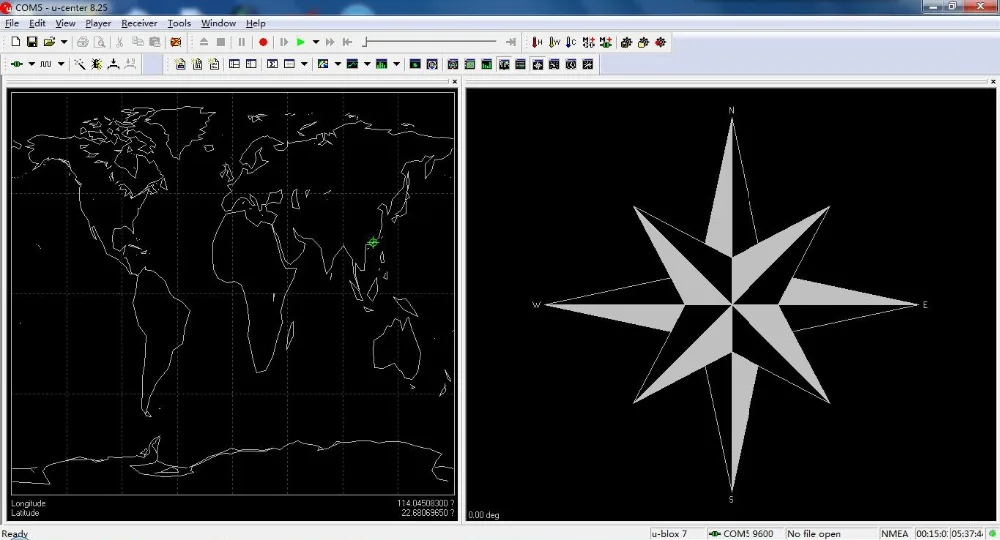Expand the Open folder dropdown arrow
Screen dimensions: 1000x540
pyautogui.click(x=64, y=42)
